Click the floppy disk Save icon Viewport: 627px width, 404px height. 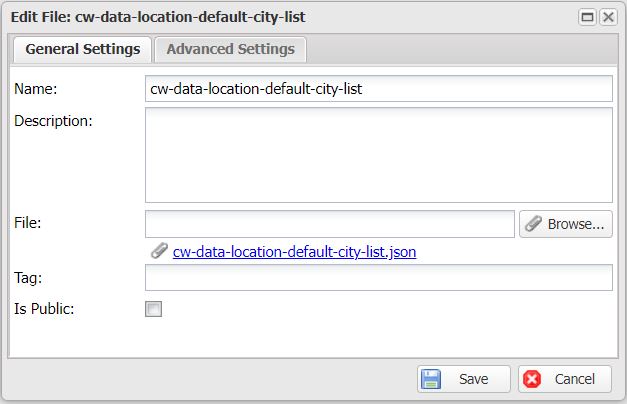431,379
